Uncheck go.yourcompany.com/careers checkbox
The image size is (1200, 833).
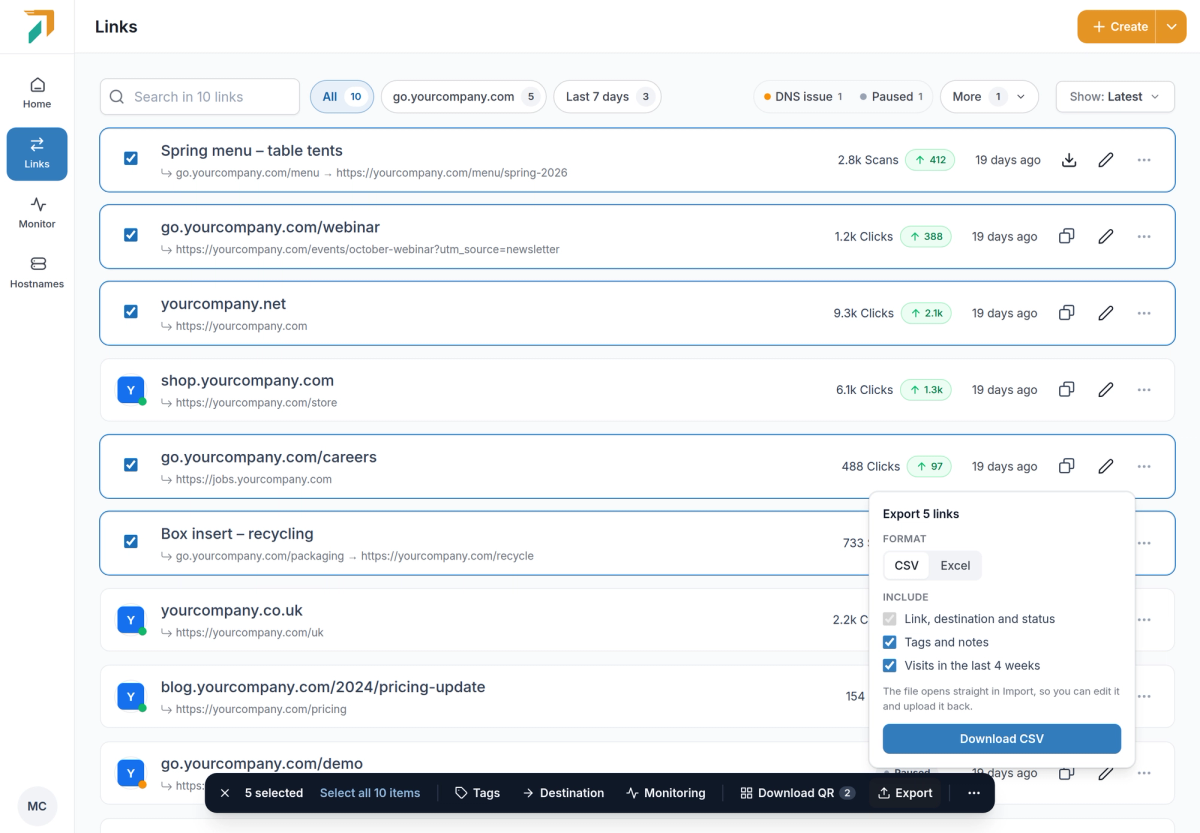[x=131, y=465]
